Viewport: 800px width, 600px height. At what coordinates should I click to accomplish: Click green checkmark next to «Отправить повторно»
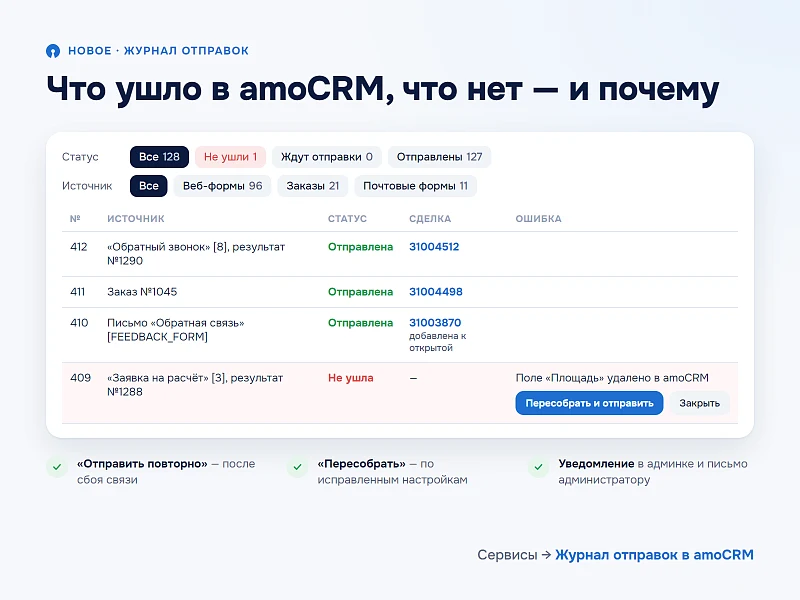pos(57,467)
